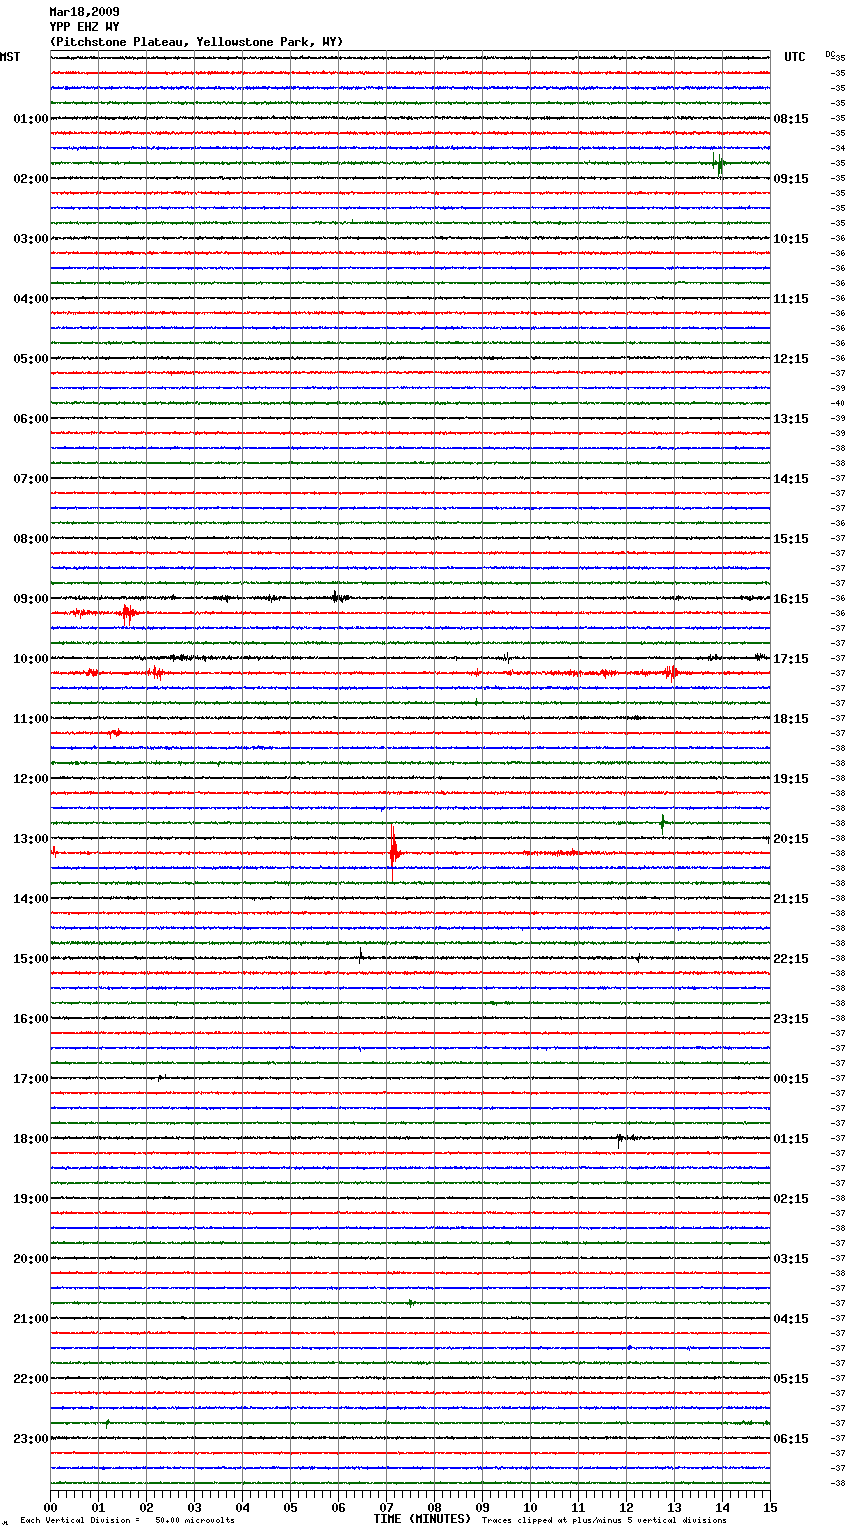Click the MST column header
The width and height of the screenshot is (850, 1534).
click(x=10, y=57)
